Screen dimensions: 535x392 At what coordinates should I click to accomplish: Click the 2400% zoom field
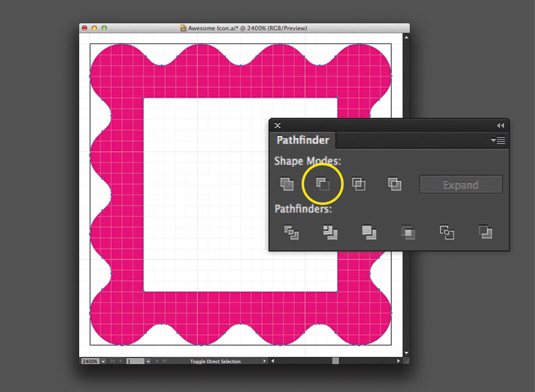click(x=90, y=361)
